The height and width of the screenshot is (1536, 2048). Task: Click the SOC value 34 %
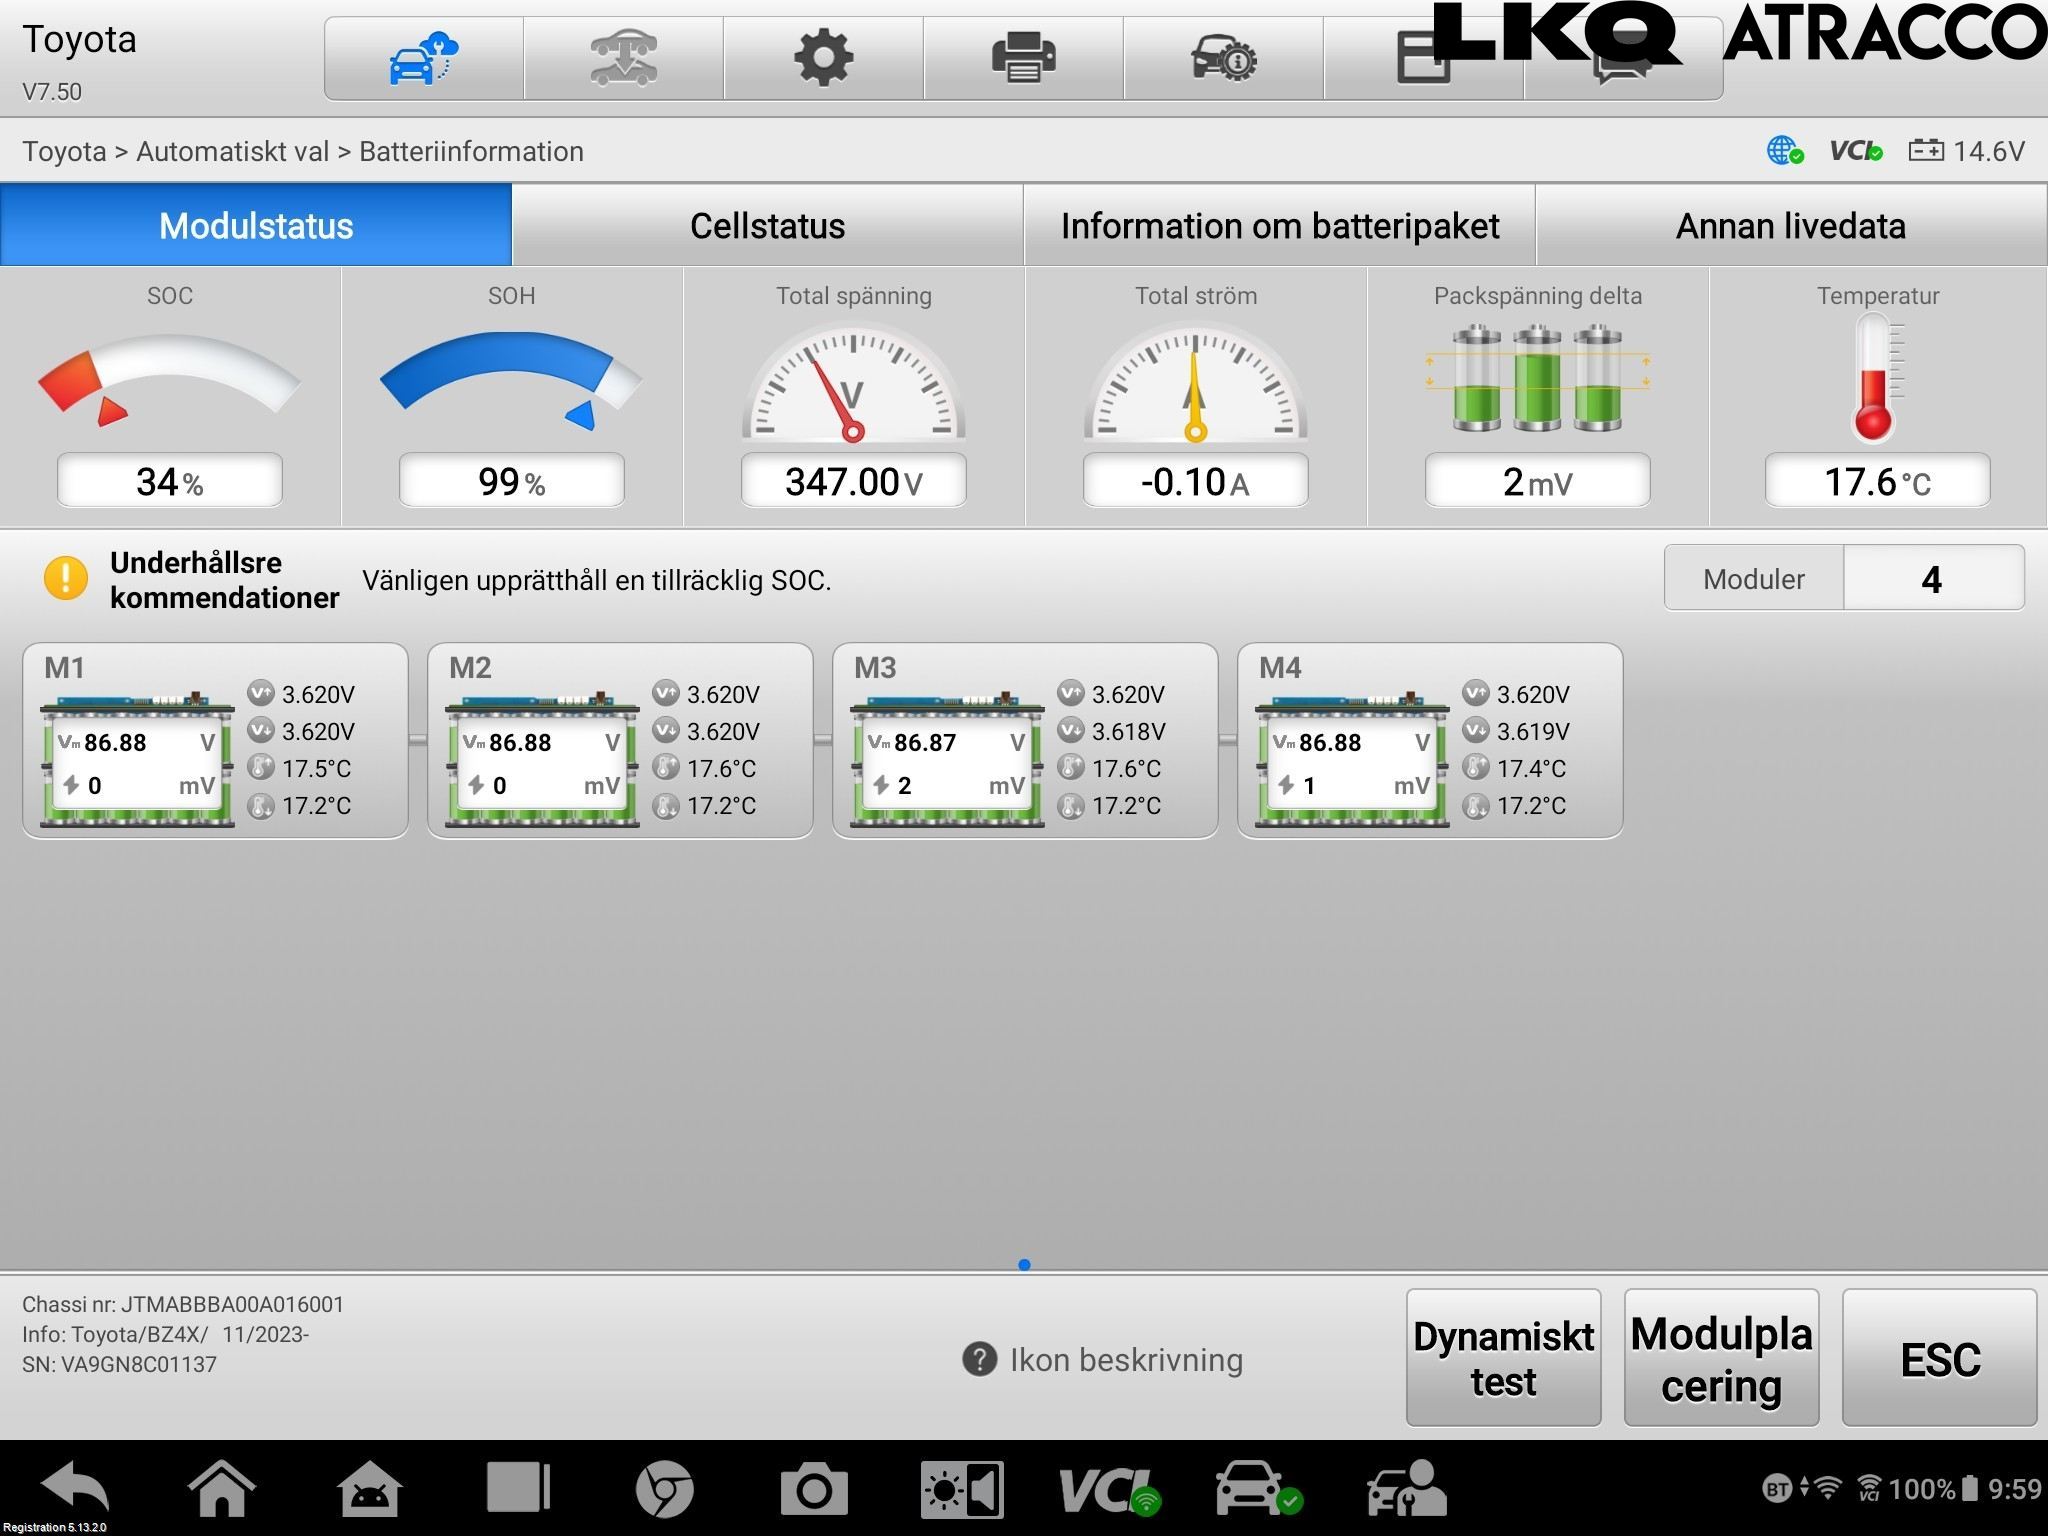pyautogui.click(x=169, y=481)
